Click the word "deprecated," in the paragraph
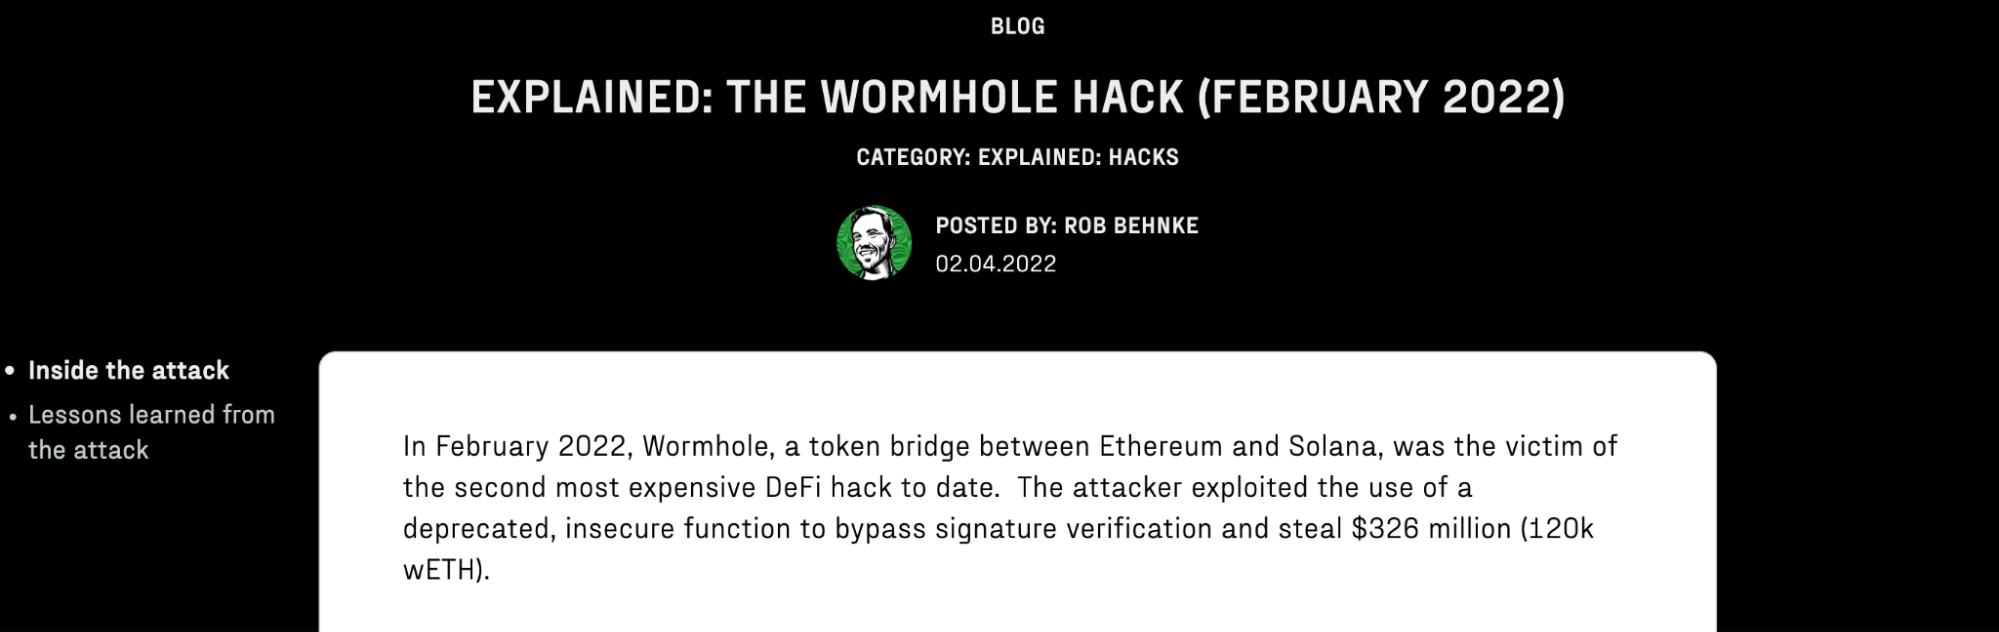The image size is (1999, 632). (x=479, y=529)
